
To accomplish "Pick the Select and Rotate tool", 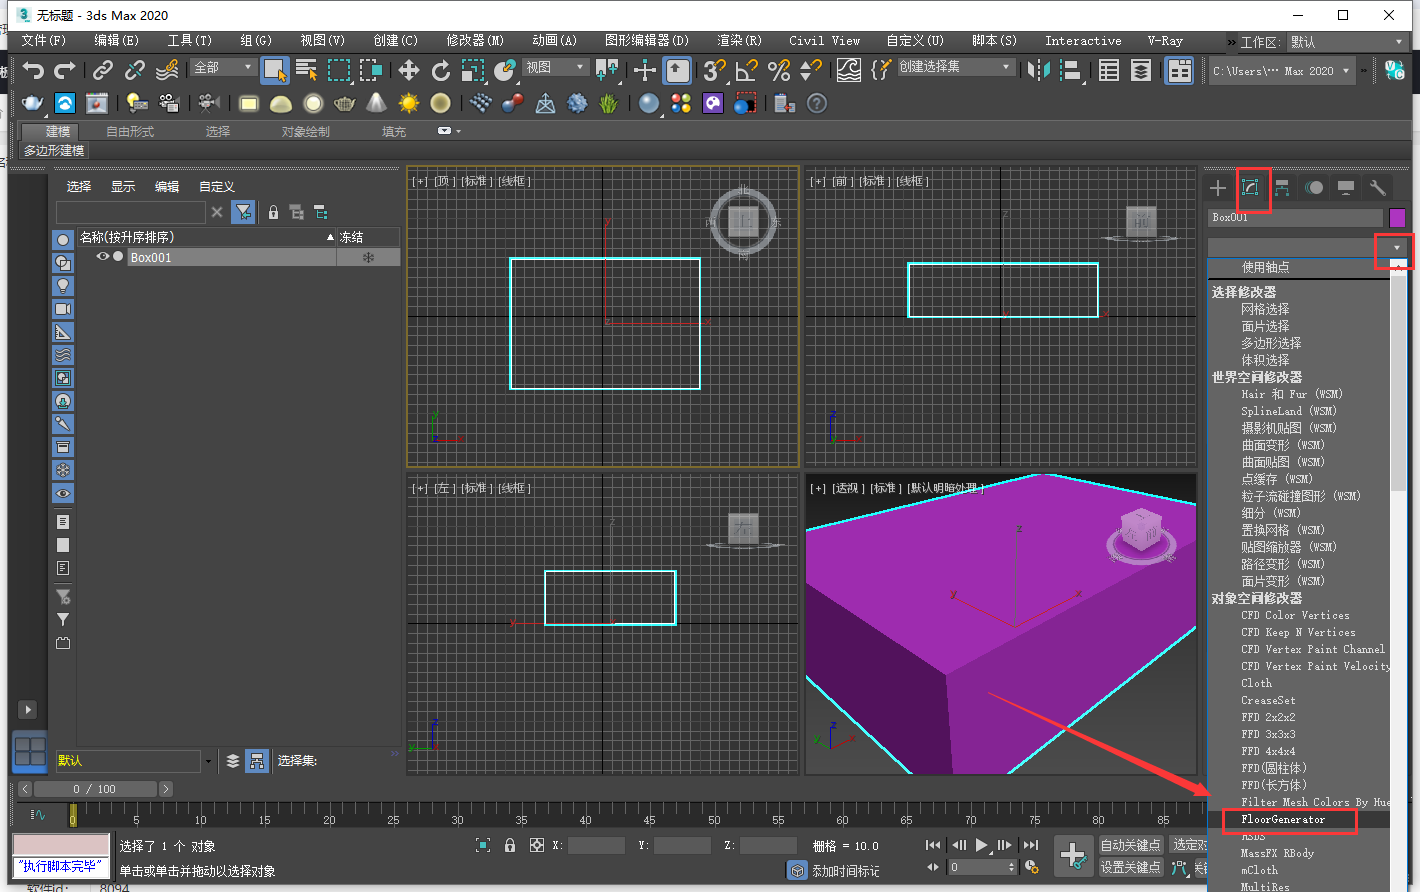I will (x=441, y=70).
